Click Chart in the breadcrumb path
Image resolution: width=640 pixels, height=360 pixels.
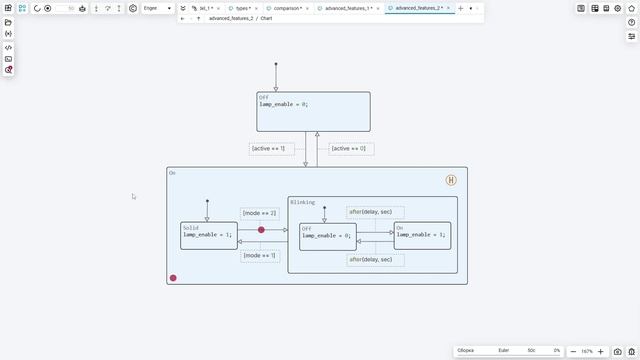coord(266,18)
